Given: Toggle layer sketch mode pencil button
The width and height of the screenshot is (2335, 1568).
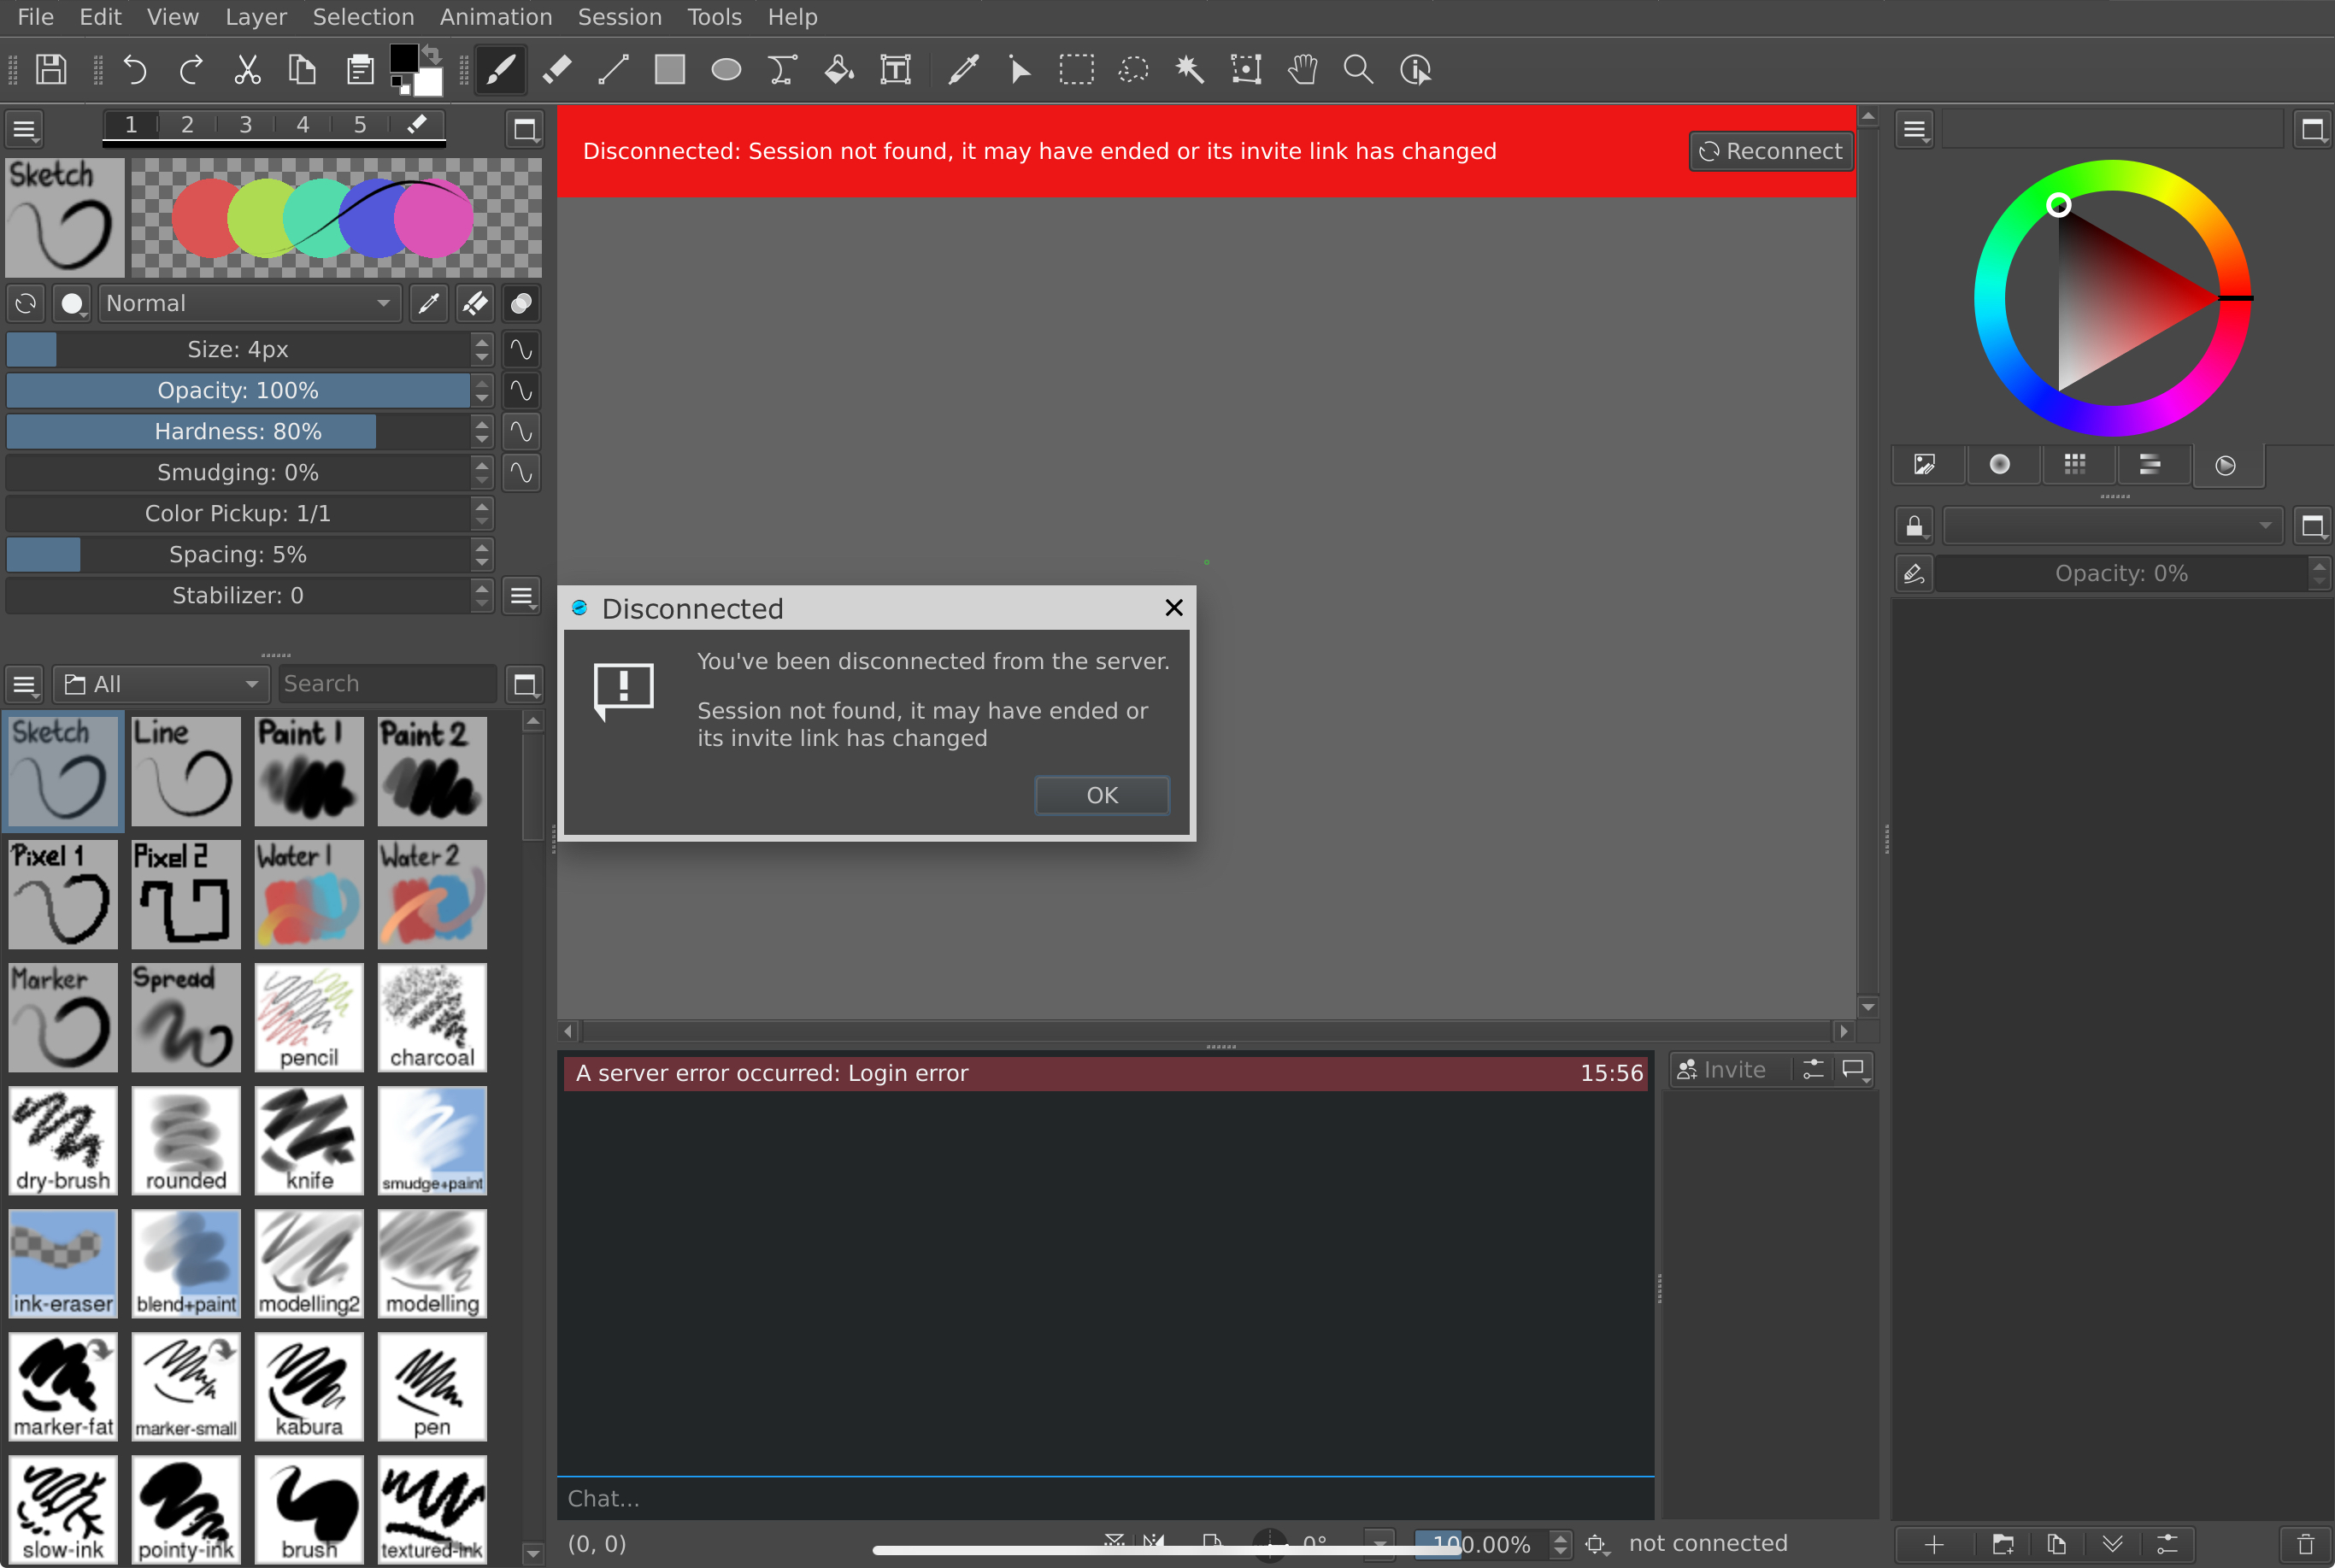Looking at the screenshot, I should click(1914, 574).
